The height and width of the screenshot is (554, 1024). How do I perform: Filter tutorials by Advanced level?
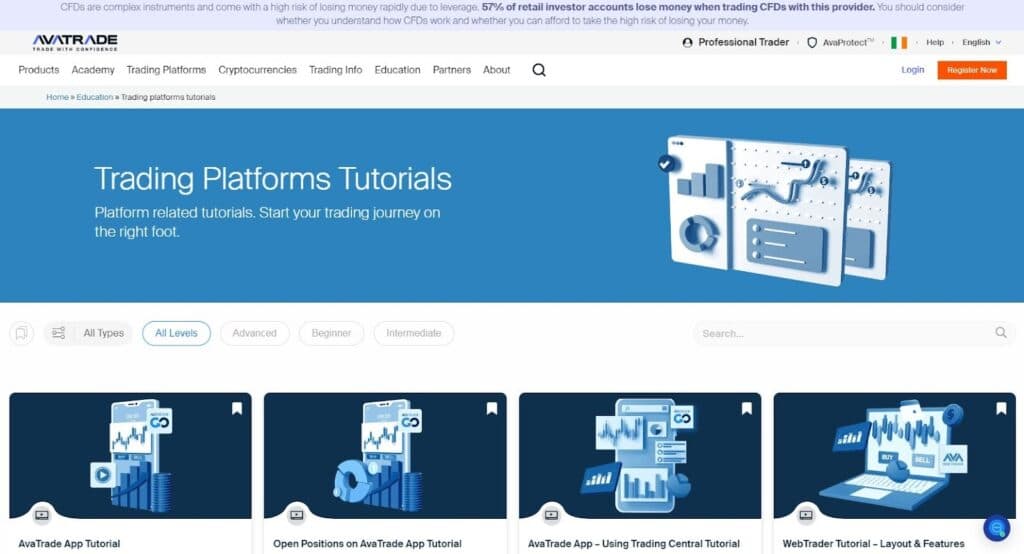[x=254, y=333]
